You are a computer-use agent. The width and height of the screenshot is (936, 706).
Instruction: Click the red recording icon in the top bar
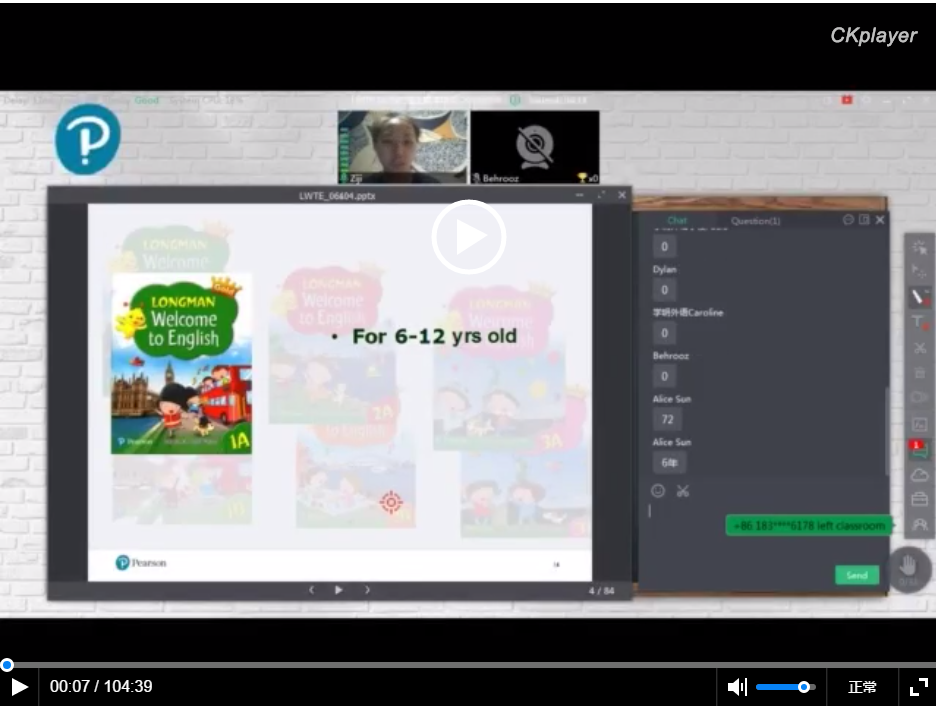pos(846,100)
